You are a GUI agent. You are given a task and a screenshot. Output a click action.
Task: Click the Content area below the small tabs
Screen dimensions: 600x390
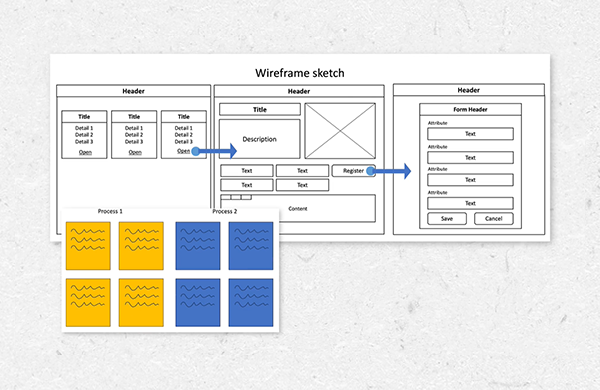tap(298, 209)
